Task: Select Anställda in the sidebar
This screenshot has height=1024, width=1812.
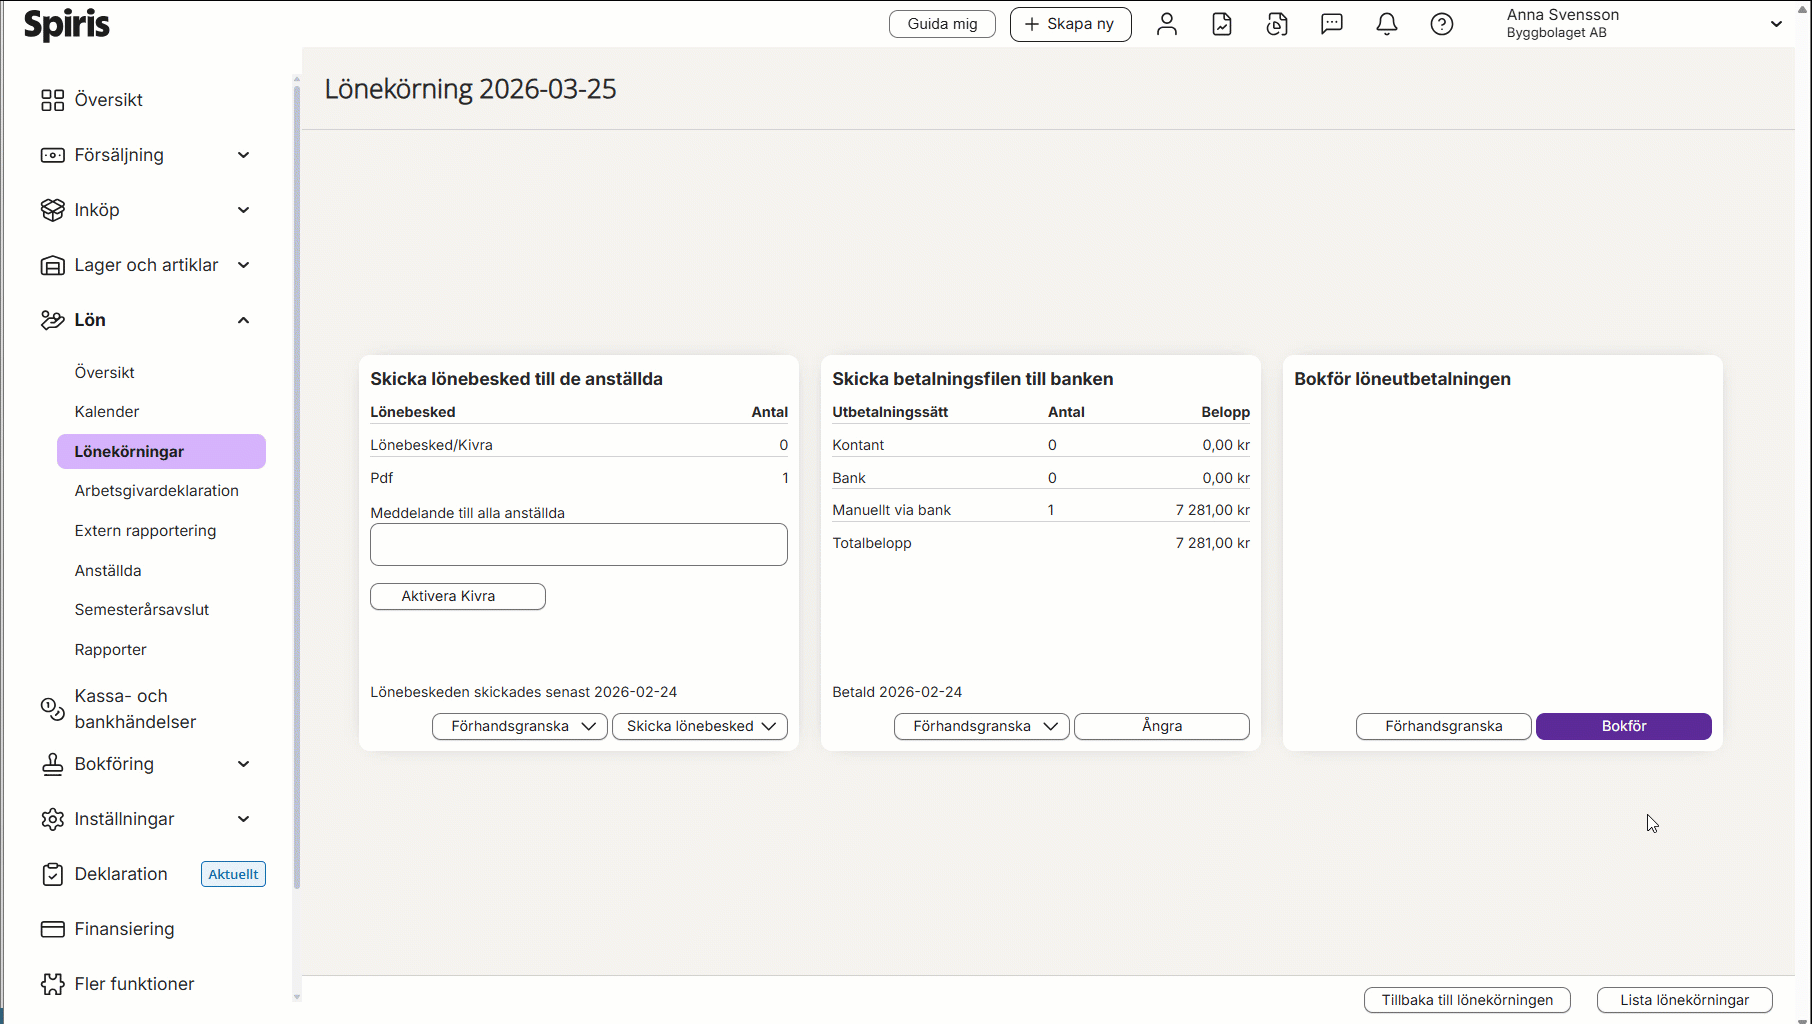Action: pos(108,570)
